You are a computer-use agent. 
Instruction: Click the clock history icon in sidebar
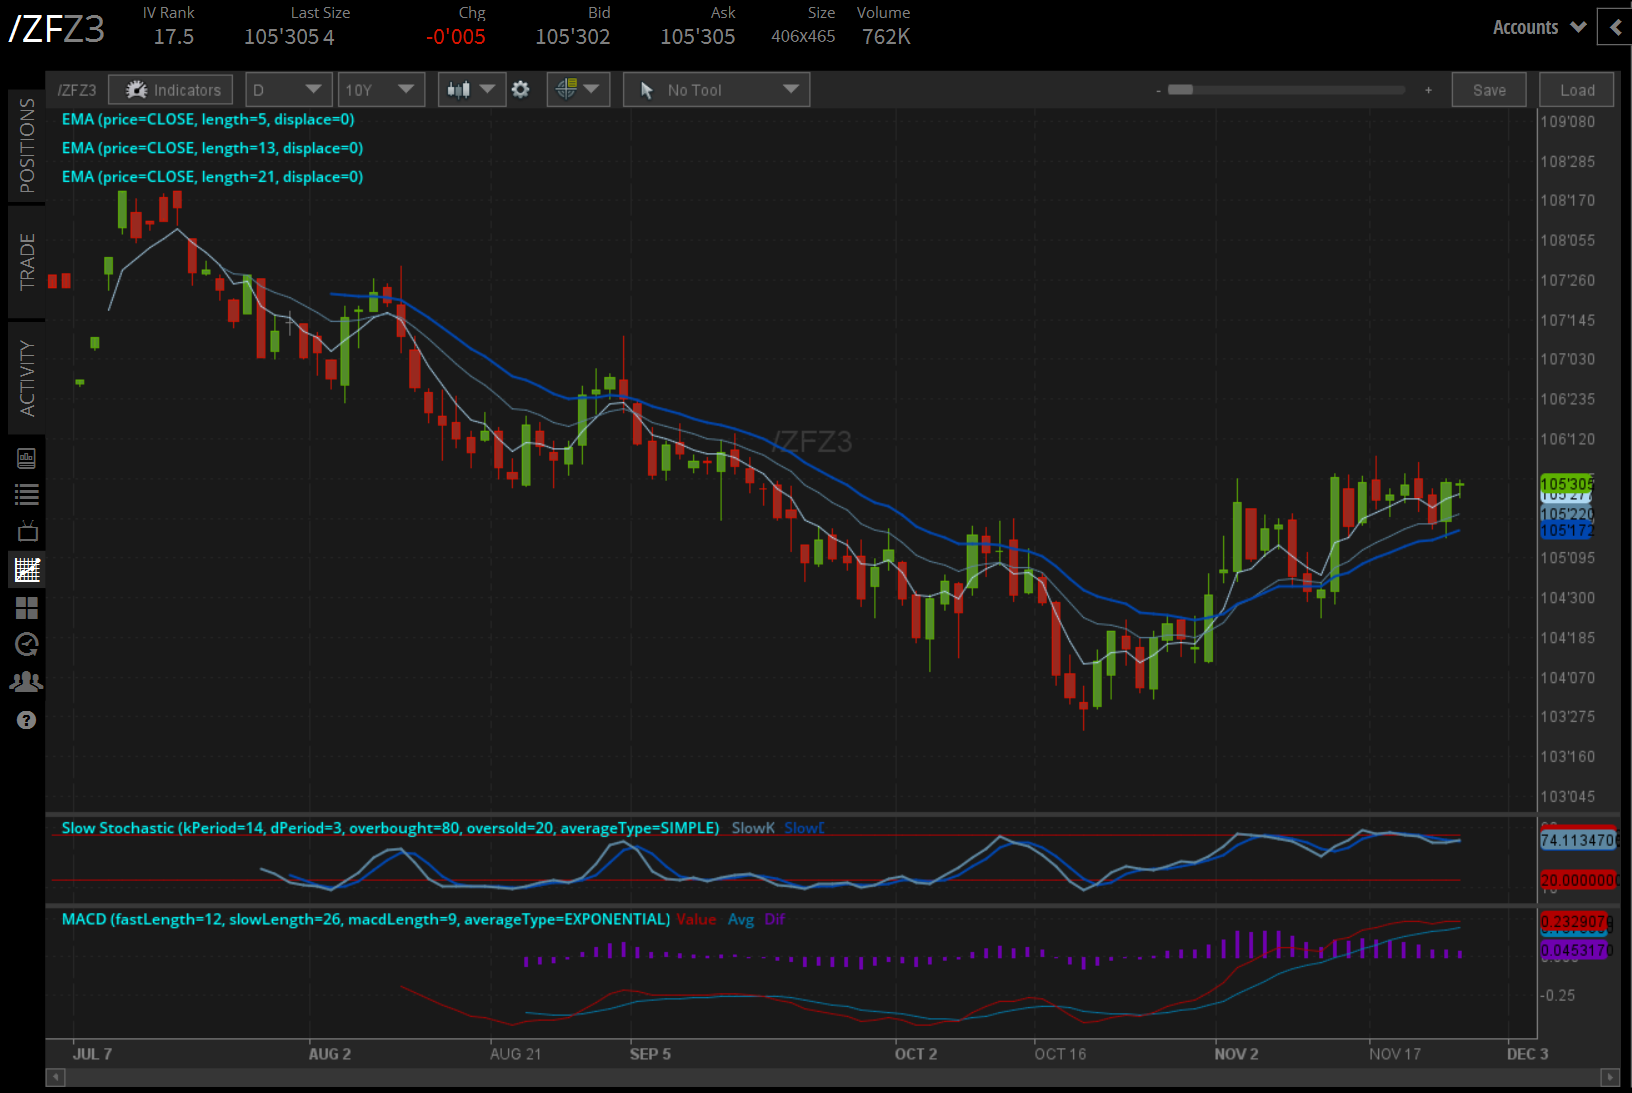pos(27,645)
